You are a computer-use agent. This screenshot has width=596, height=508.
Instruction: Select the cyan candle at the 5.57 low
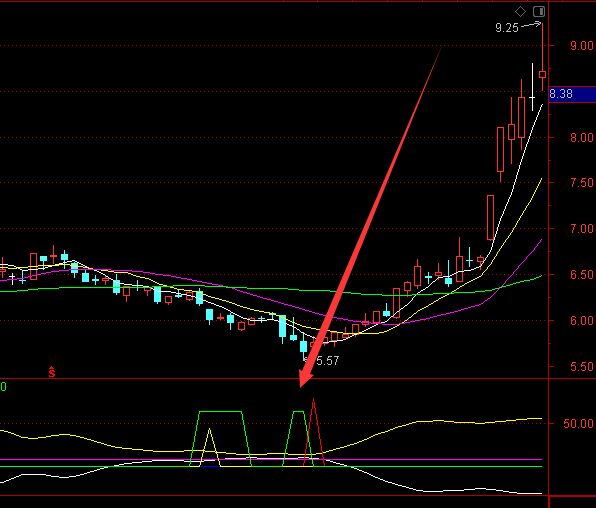click(x=303, y=346)
